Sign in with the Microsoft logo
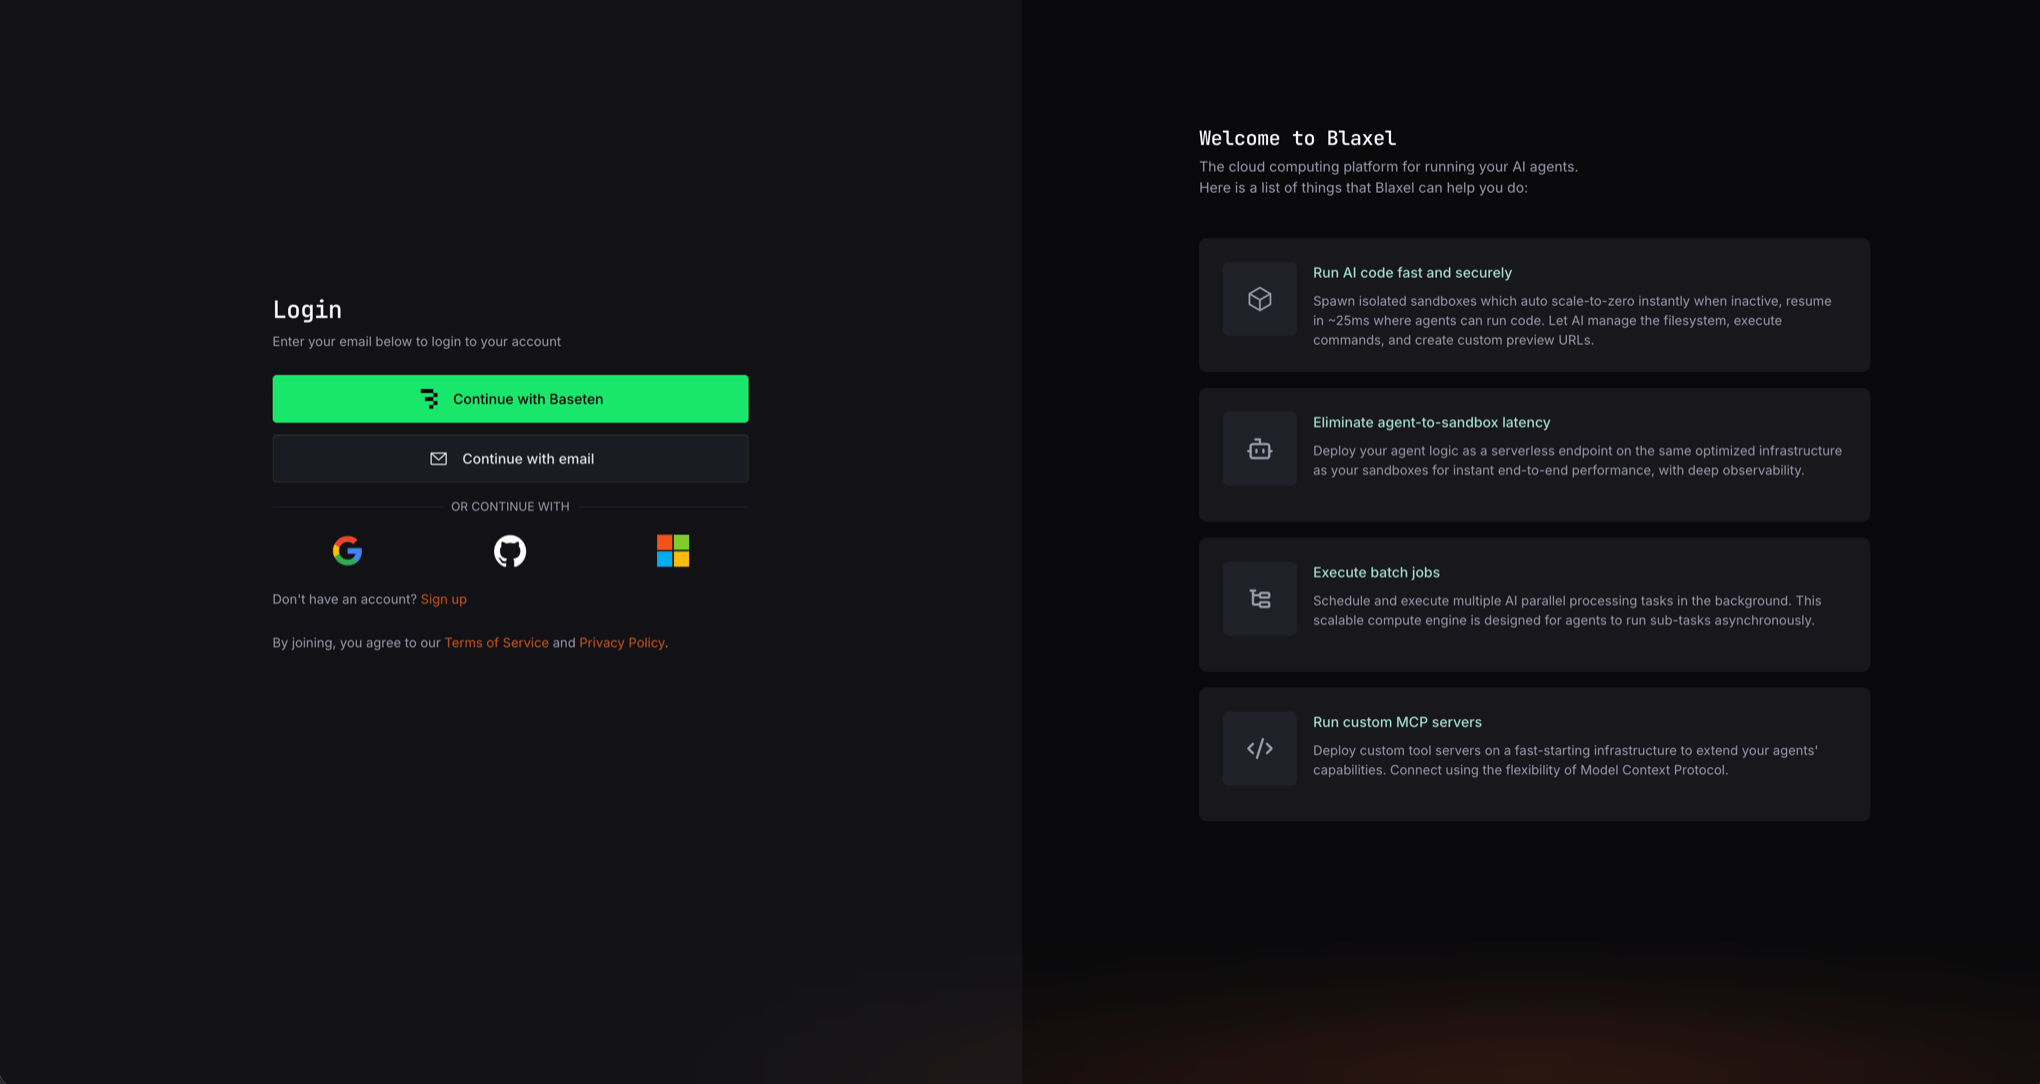 pyautogui.click(x=673, y=551)
